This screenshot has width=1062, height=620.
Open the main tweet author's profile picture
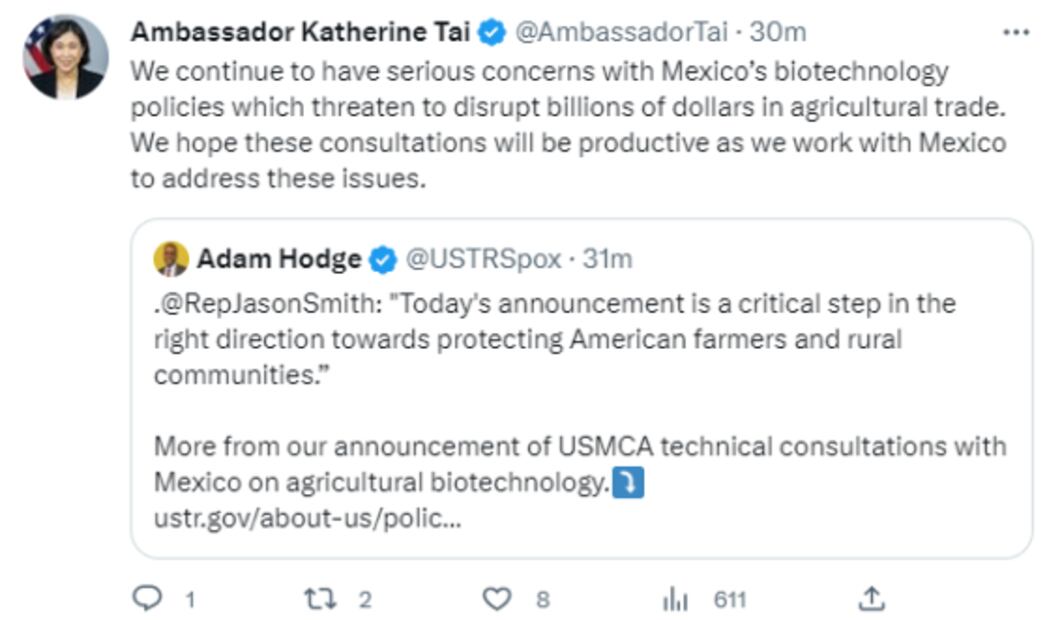[x=66, y=56]
